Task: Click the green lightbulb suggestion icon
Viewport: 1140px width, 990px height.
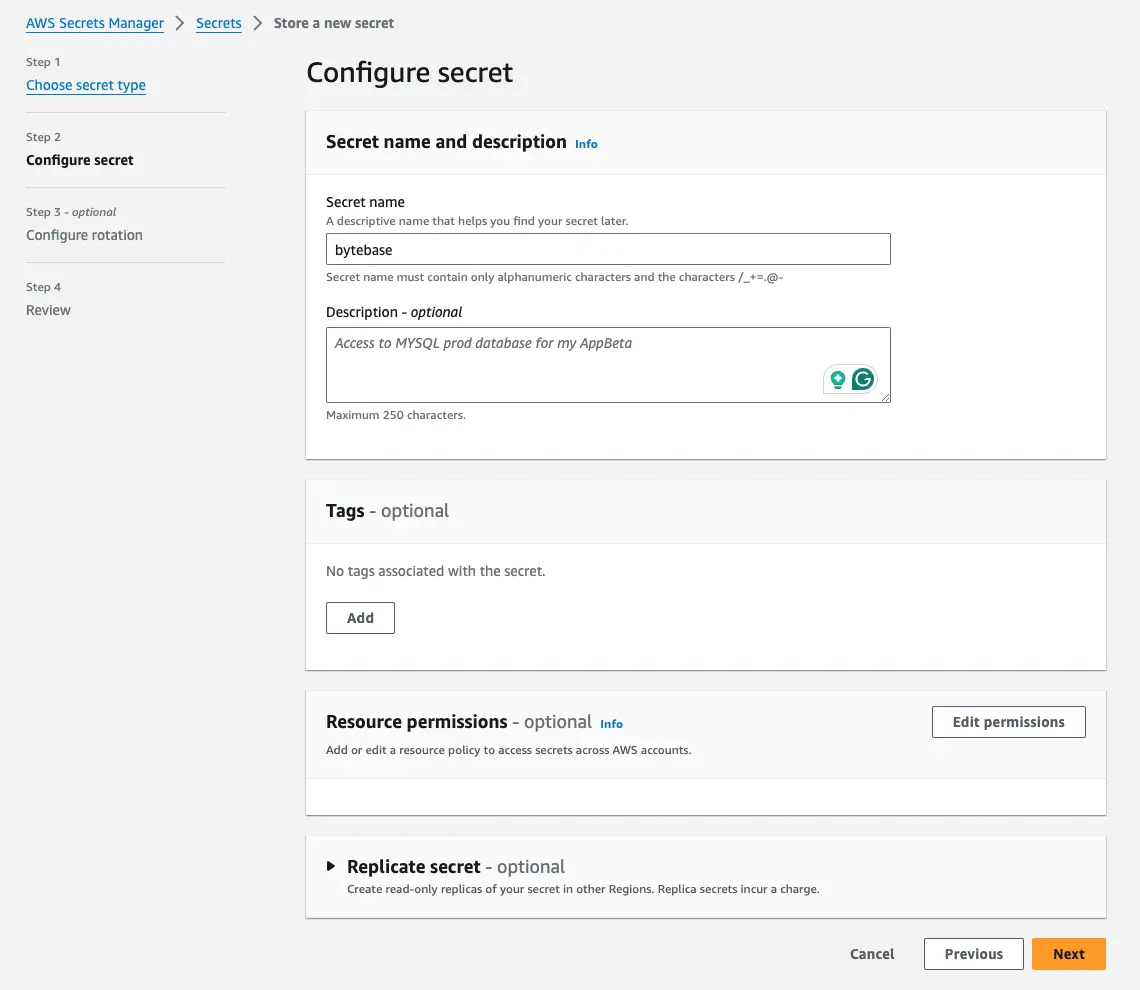Action: pos(838,379)
